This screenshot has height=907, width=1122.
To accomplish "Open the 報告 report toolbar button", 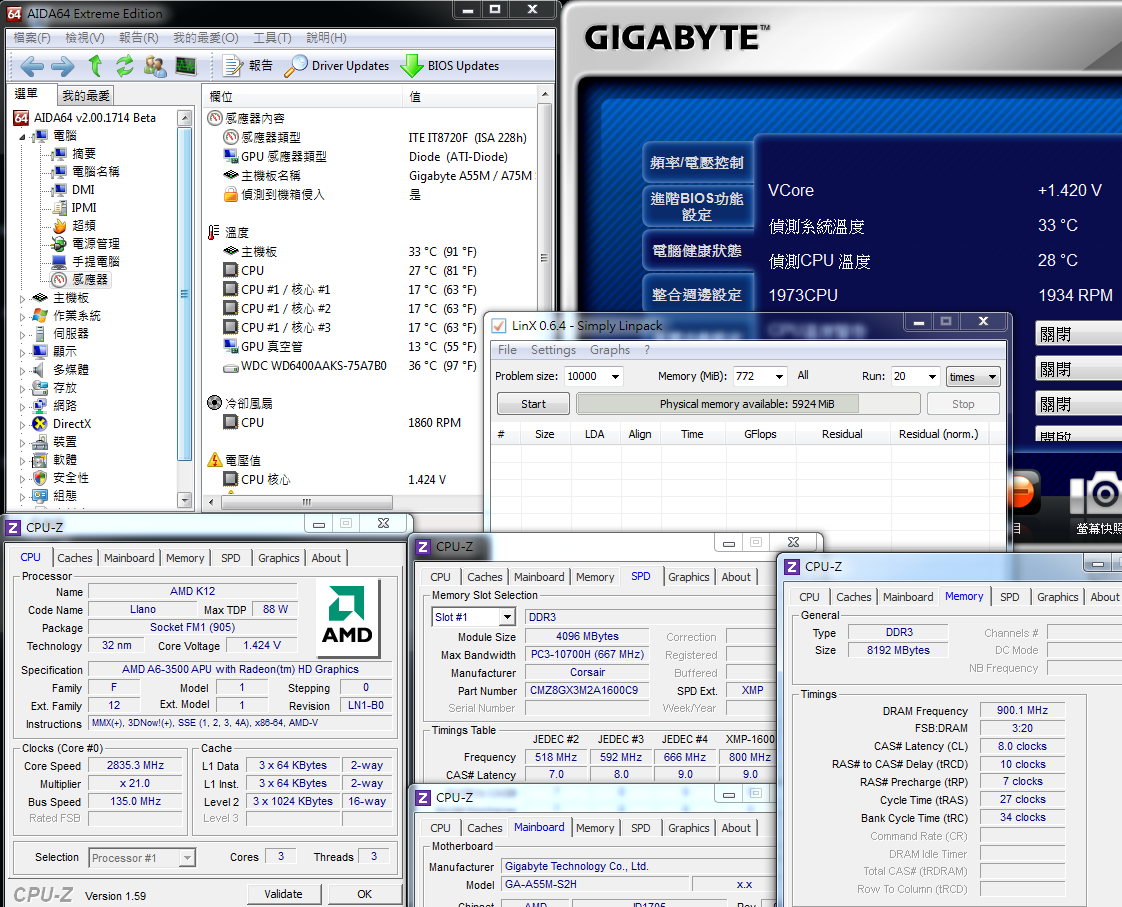I will (248, 66).
